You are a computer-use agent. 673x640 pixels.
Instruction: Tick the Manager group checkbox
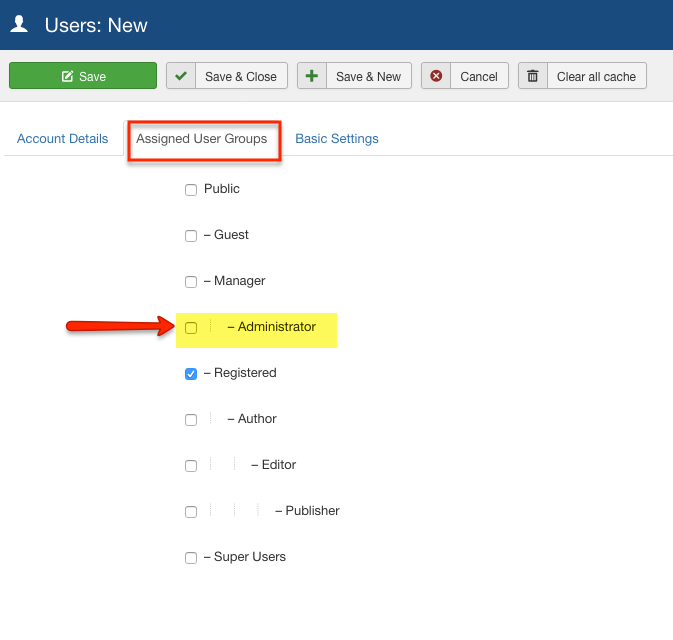[x=191, y=282]
